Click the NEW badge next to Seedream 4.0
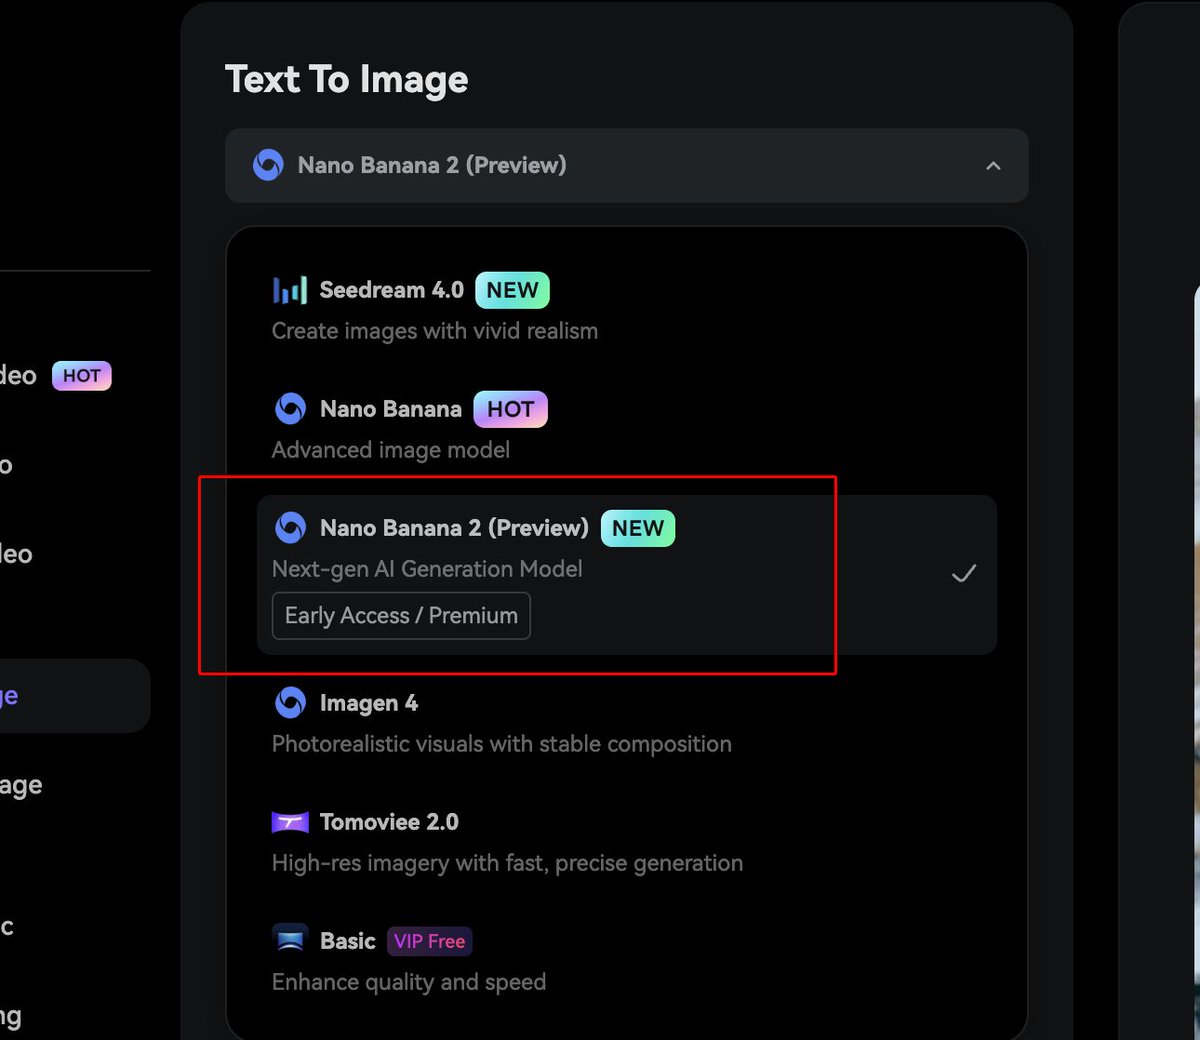 (x=512, y=290)
